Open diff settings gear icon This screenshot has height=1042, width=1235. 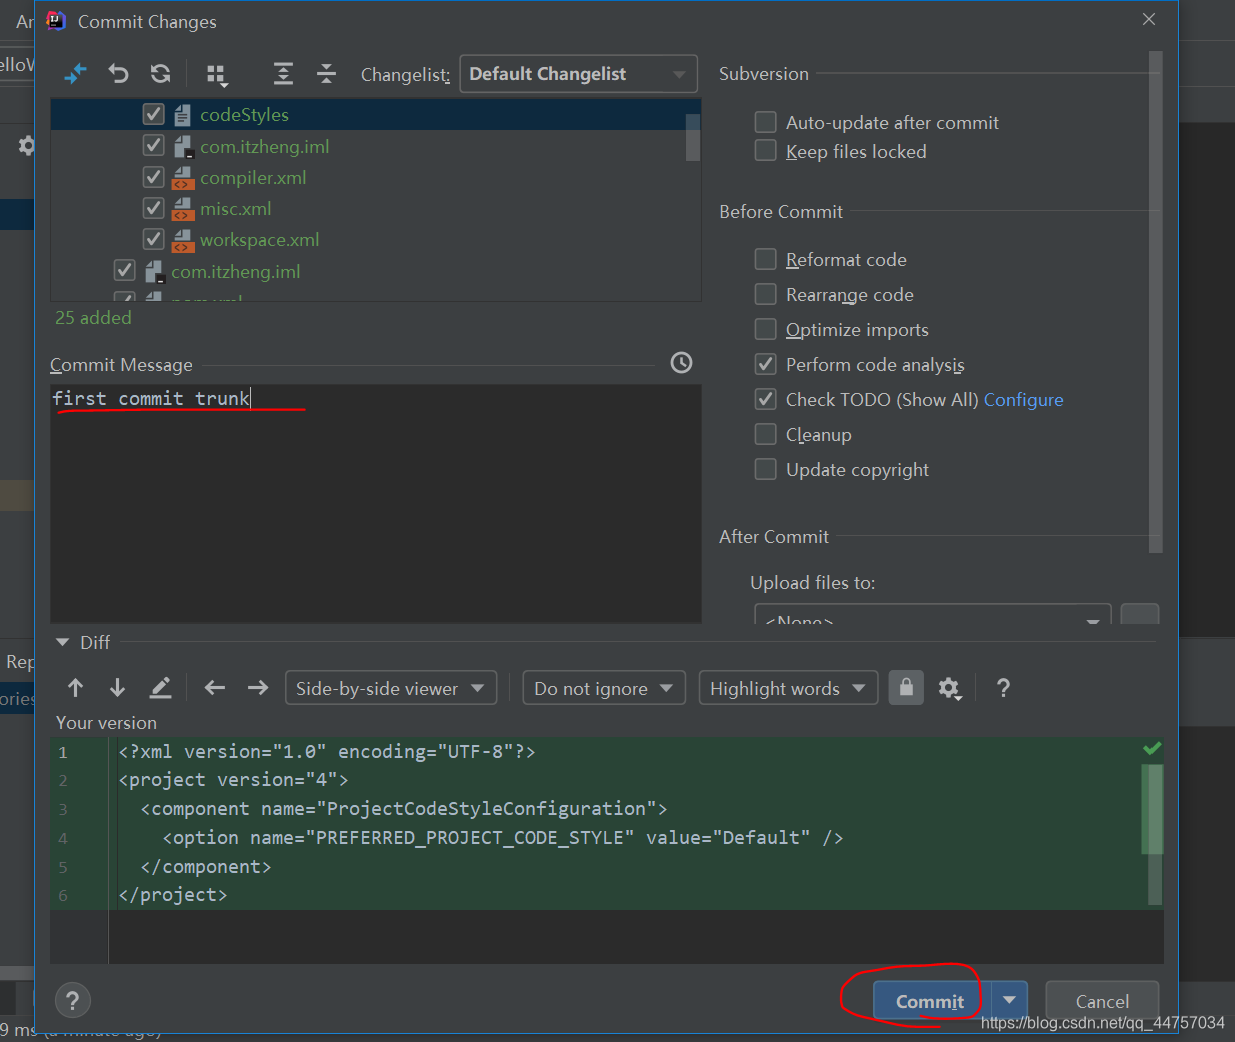(x=949, y=688)
